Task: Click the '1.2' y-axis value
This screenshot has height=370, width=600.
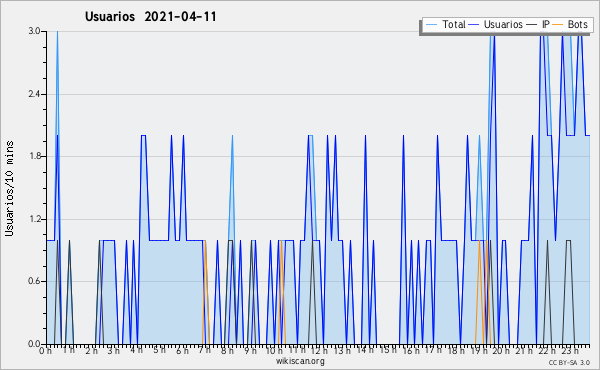Action: coord(34,219)
